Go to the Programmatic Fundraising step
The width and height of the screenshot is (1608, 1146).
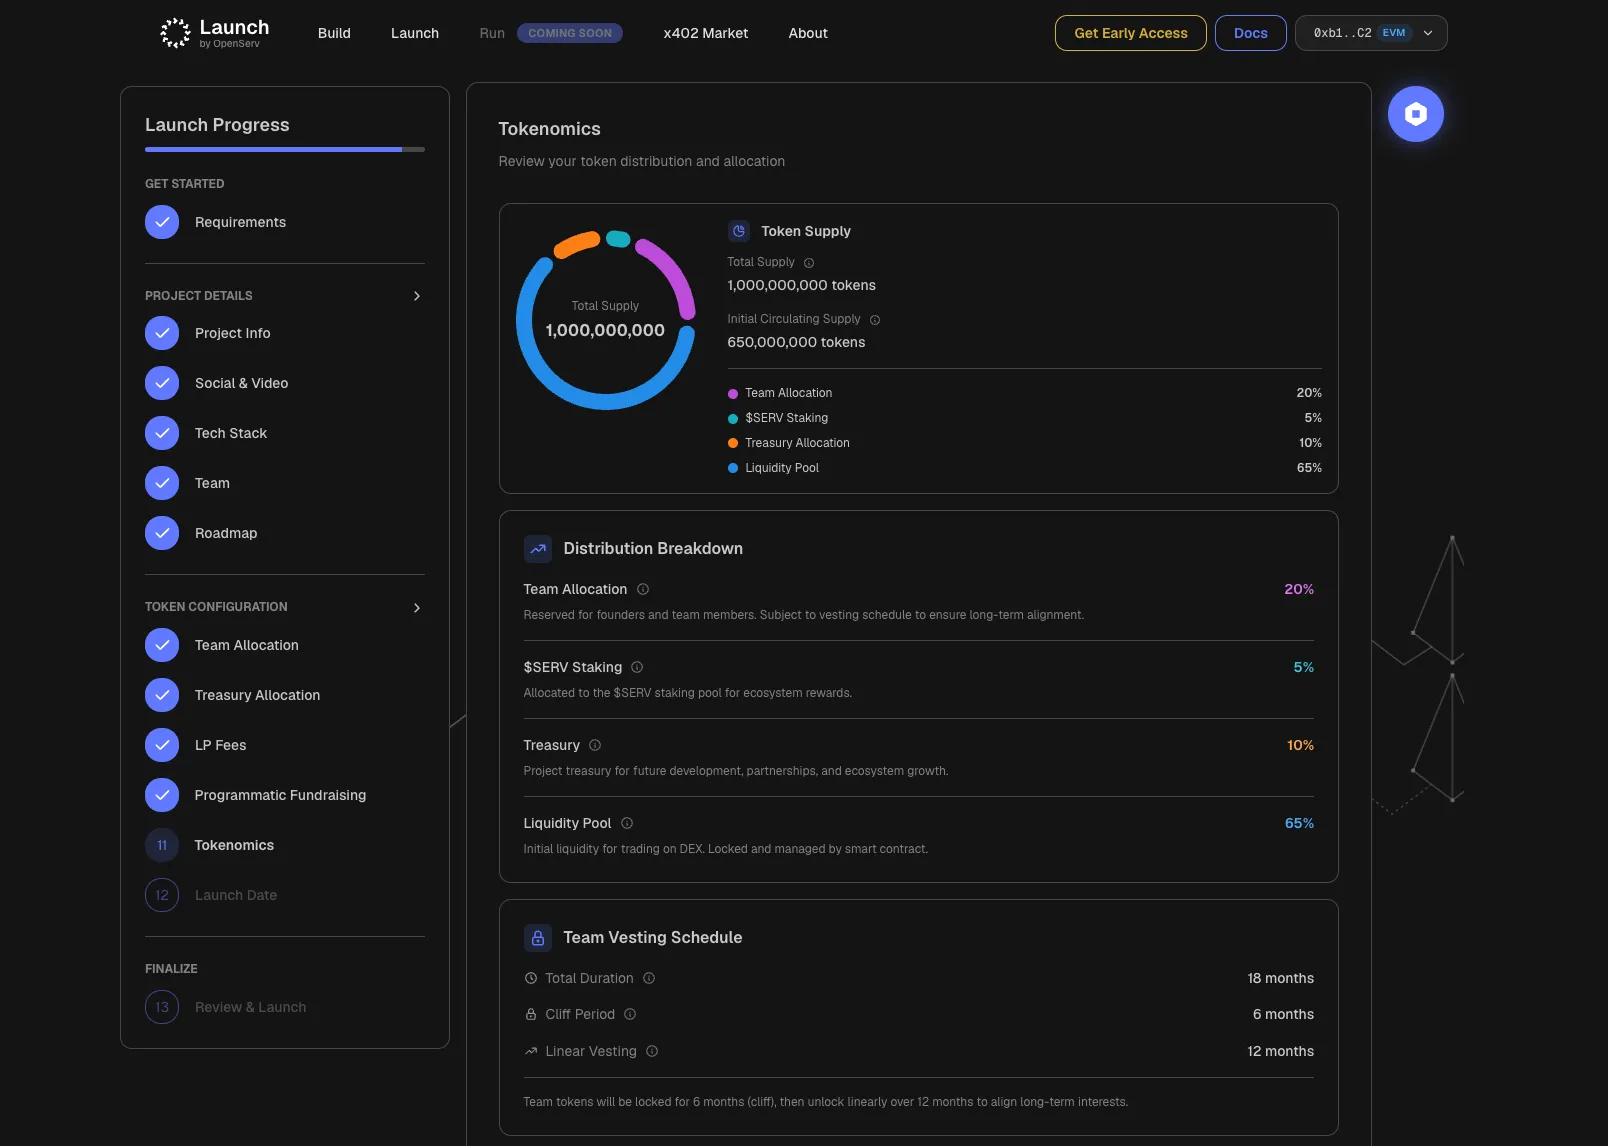click(280, 795)
